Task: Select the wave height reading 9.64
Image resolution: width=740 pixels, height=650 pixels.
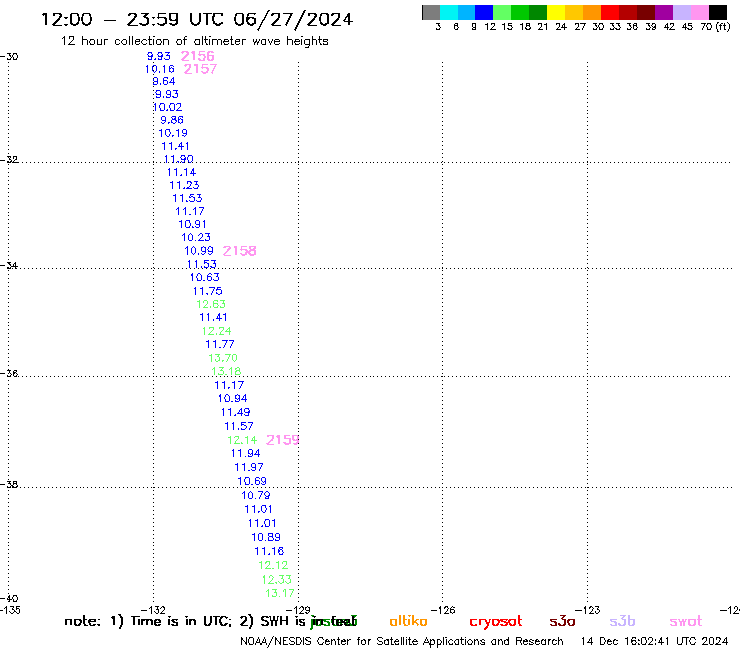Action: click(x=164, y=81)
